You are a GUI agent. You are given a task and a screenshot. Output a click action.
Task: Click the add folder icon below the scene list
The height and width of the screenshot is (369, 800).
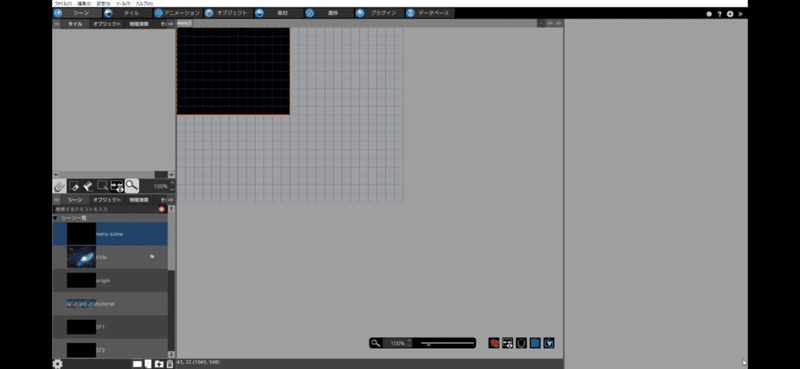(159, 363)
